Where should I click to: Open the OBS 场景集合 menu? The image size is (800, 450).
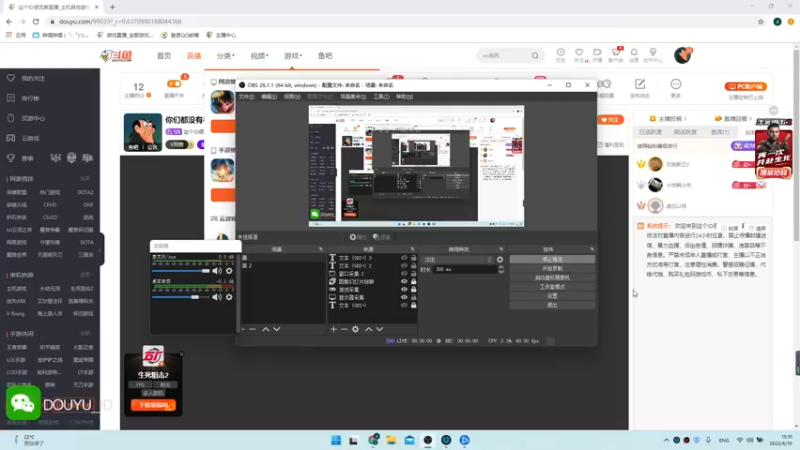[x=353, y=96]
